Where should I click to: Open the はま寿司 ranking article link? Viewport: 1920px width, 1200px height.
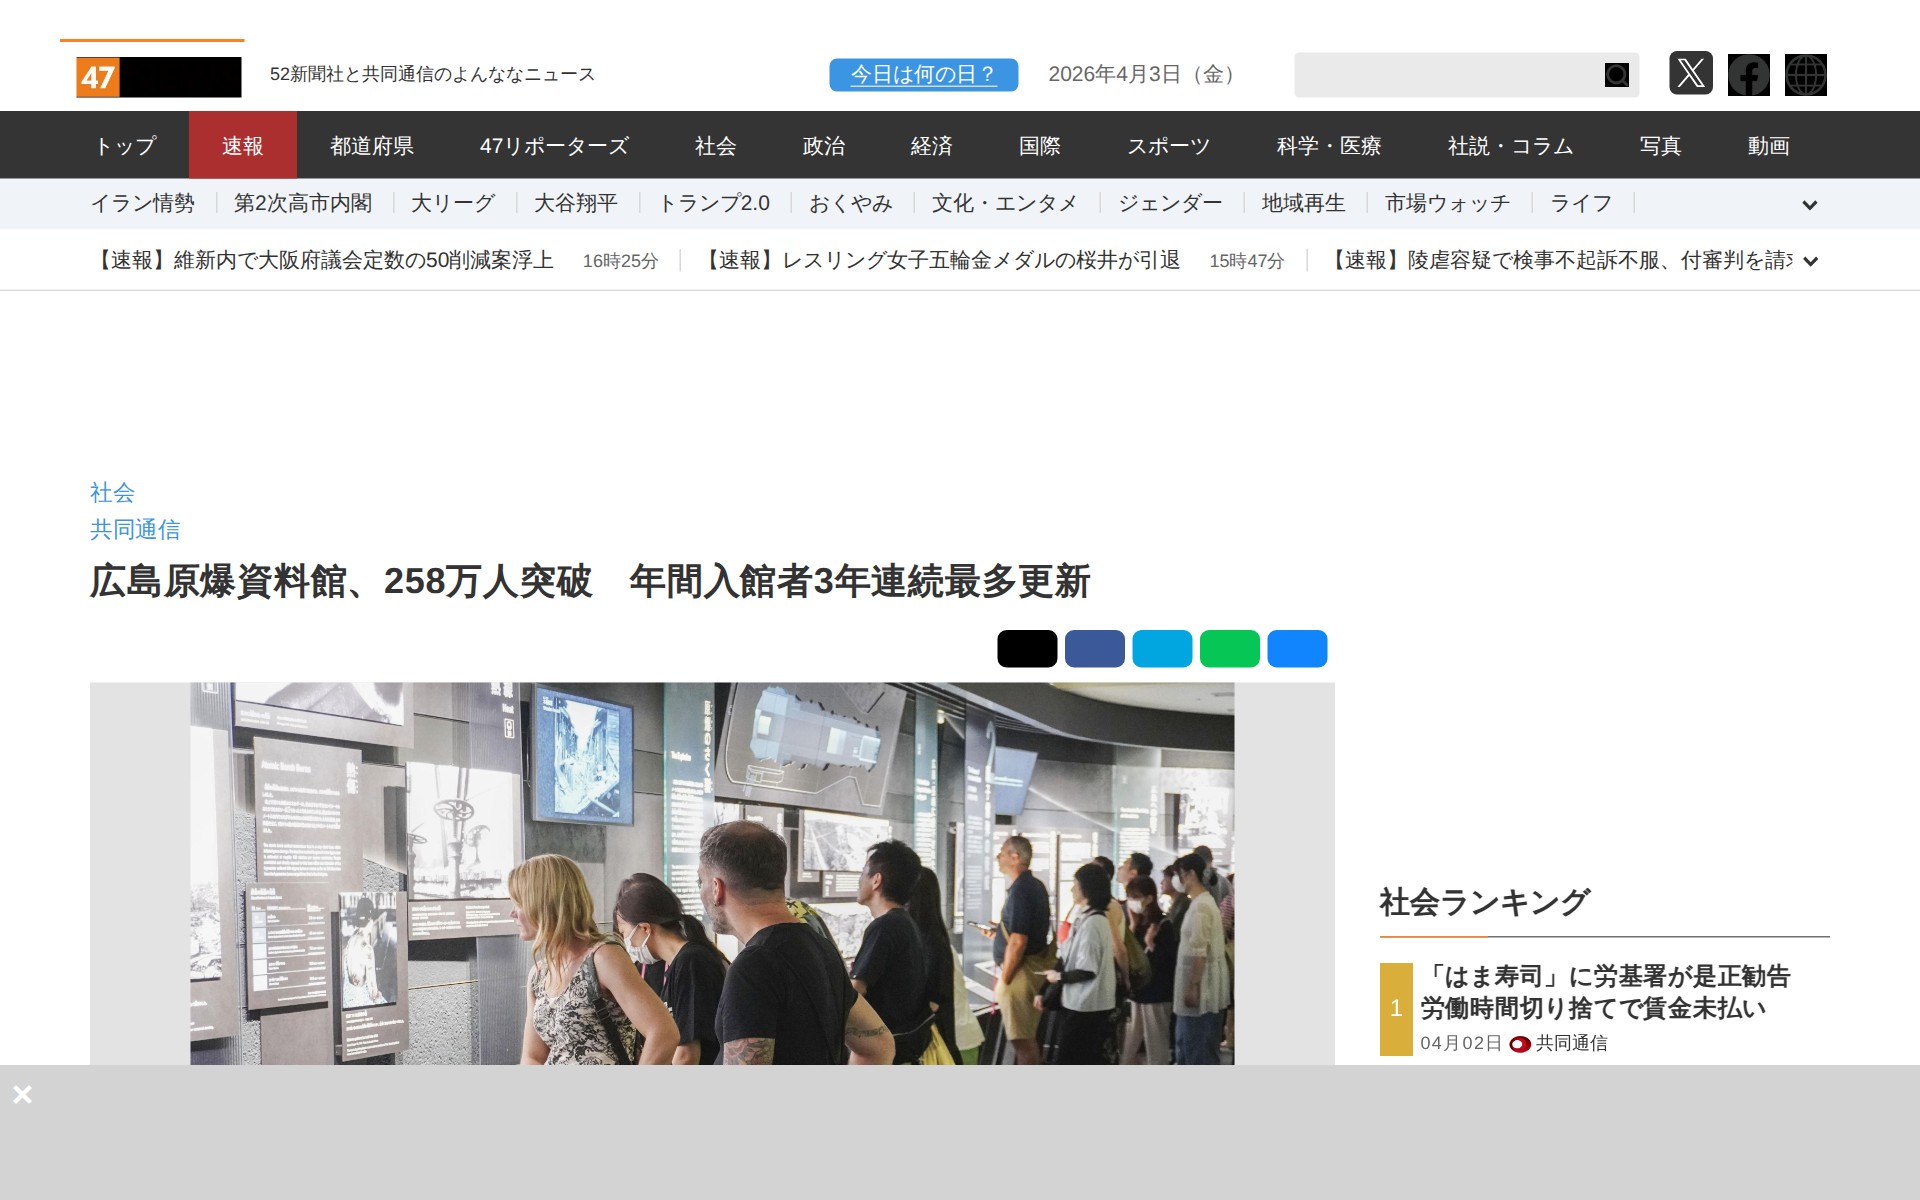1610,992
